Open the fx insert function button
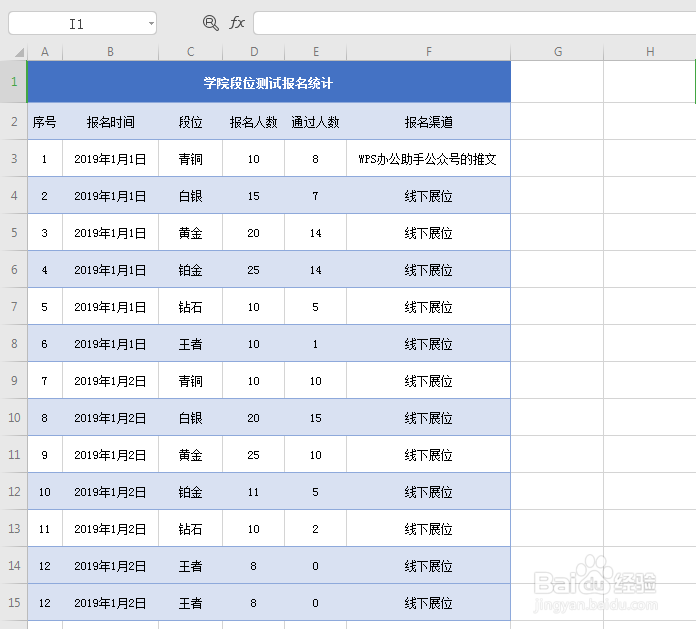Screen dimensions: 696x629 point(237,23)
